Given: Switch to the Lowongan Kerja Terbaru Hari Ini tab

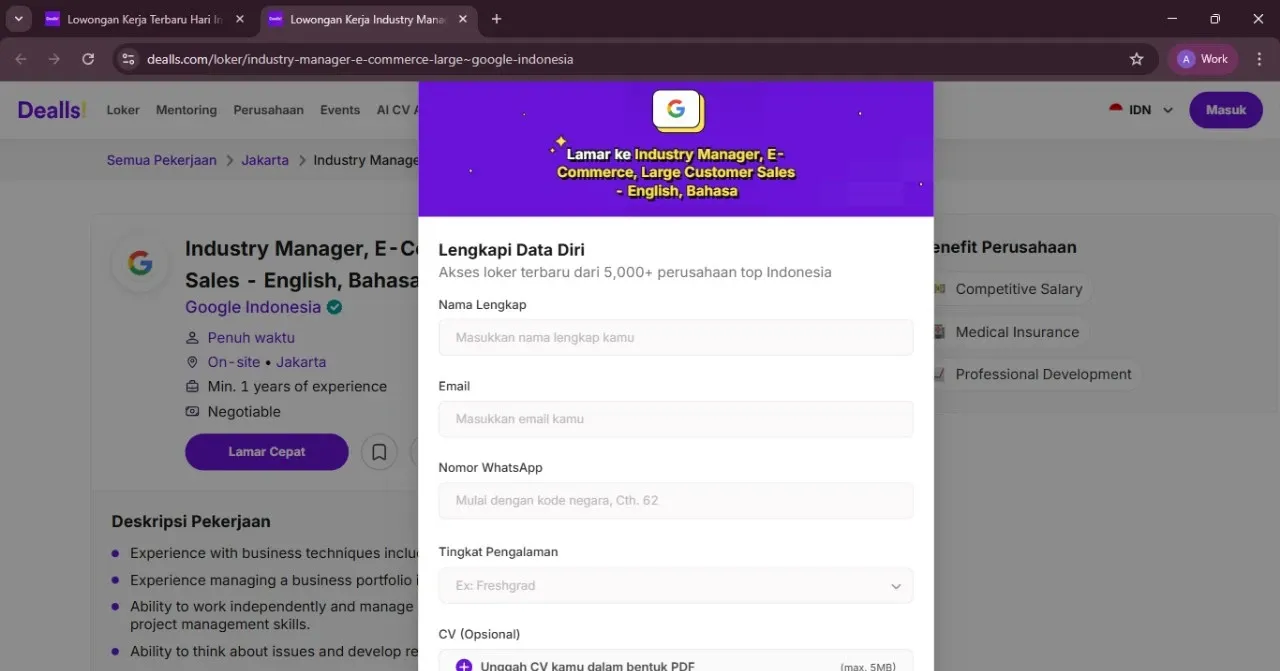Looking at the screenshot, I should pyautogui.click(x=144, y=19).
